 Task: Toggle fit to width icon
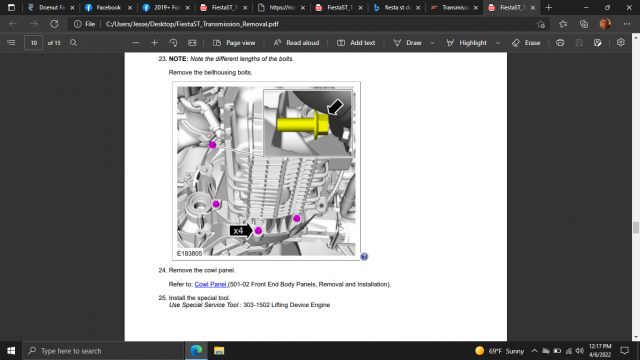click(x=192, y=42)
